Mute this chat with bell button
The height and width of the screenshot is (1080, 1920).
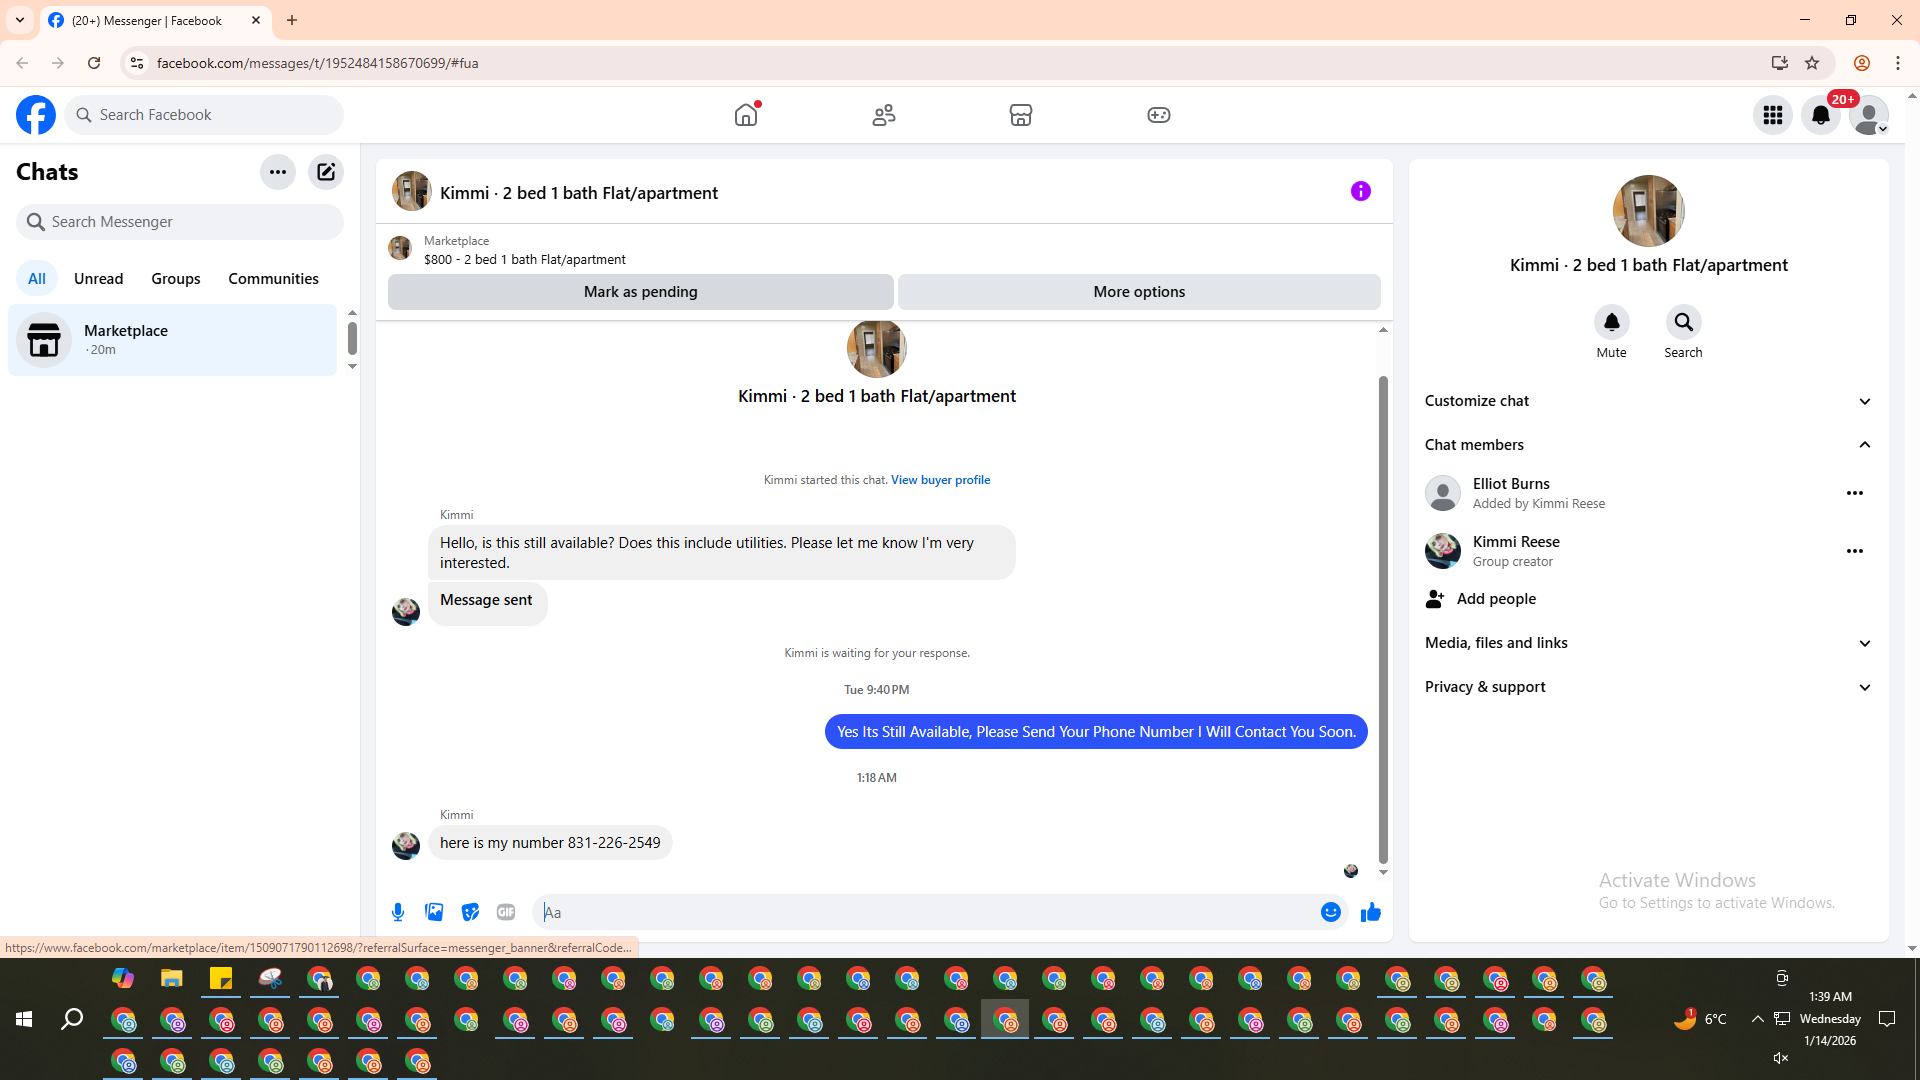point(1611,322)
